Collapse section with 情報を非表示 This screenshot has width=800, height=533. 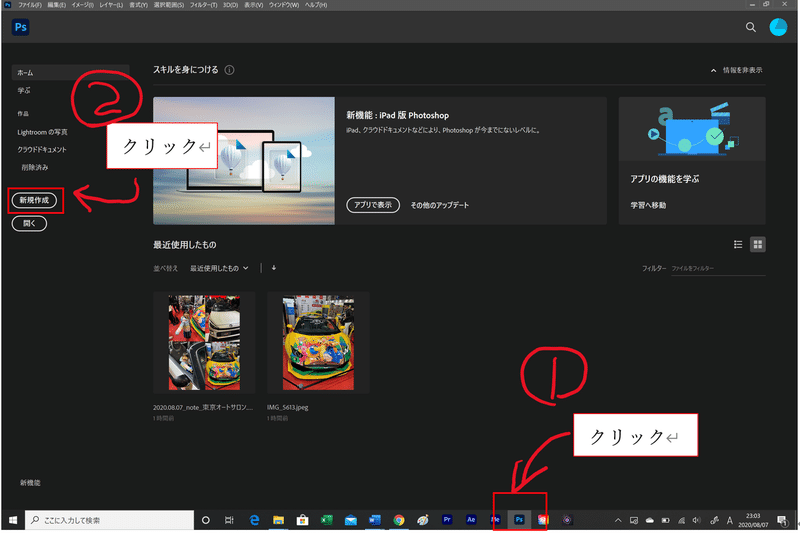coord(737,70)
